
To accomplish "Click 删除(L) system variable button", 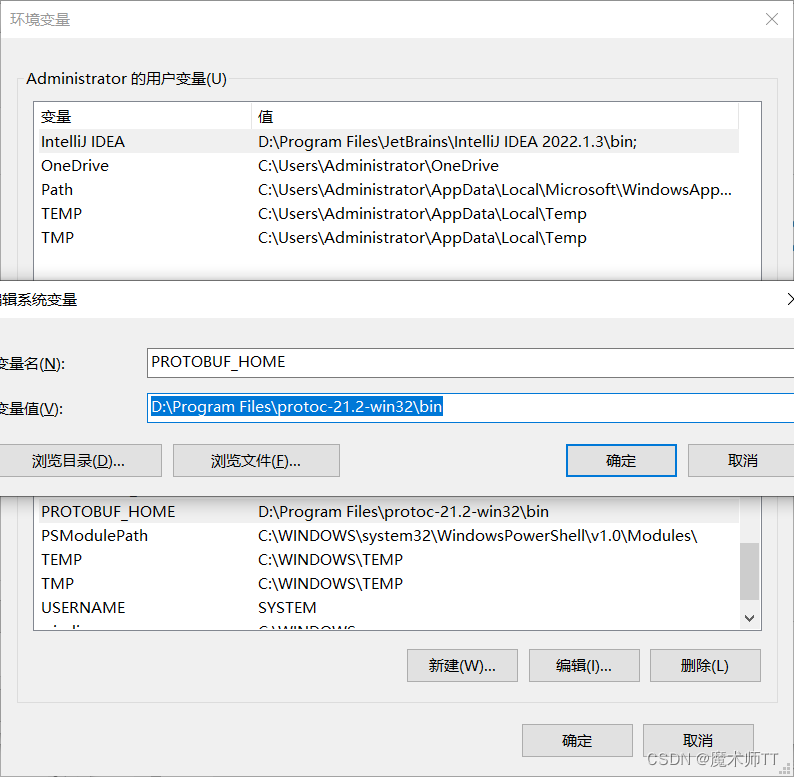I will click(x=705, y=666).
